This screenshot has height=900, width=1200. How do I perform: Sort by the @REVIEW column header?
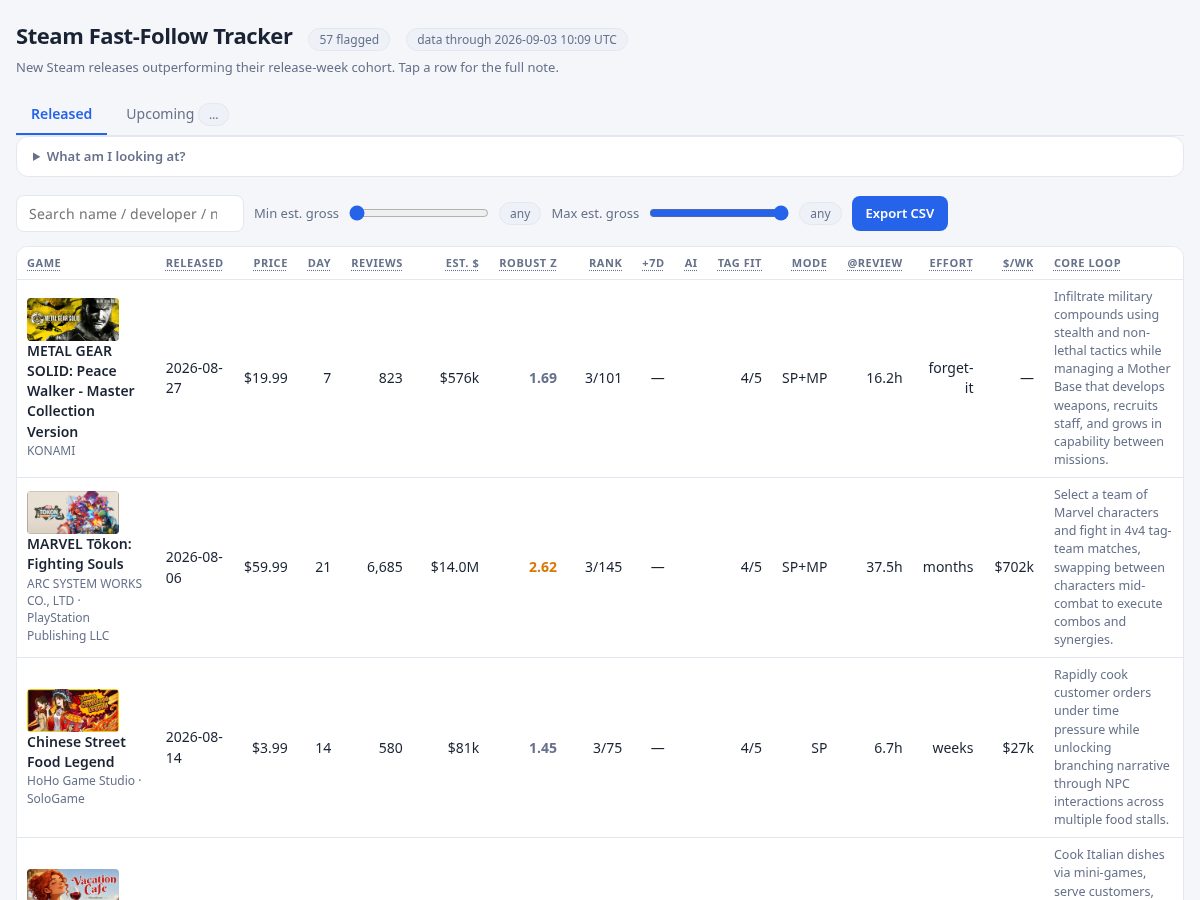[x=875, y=263]
